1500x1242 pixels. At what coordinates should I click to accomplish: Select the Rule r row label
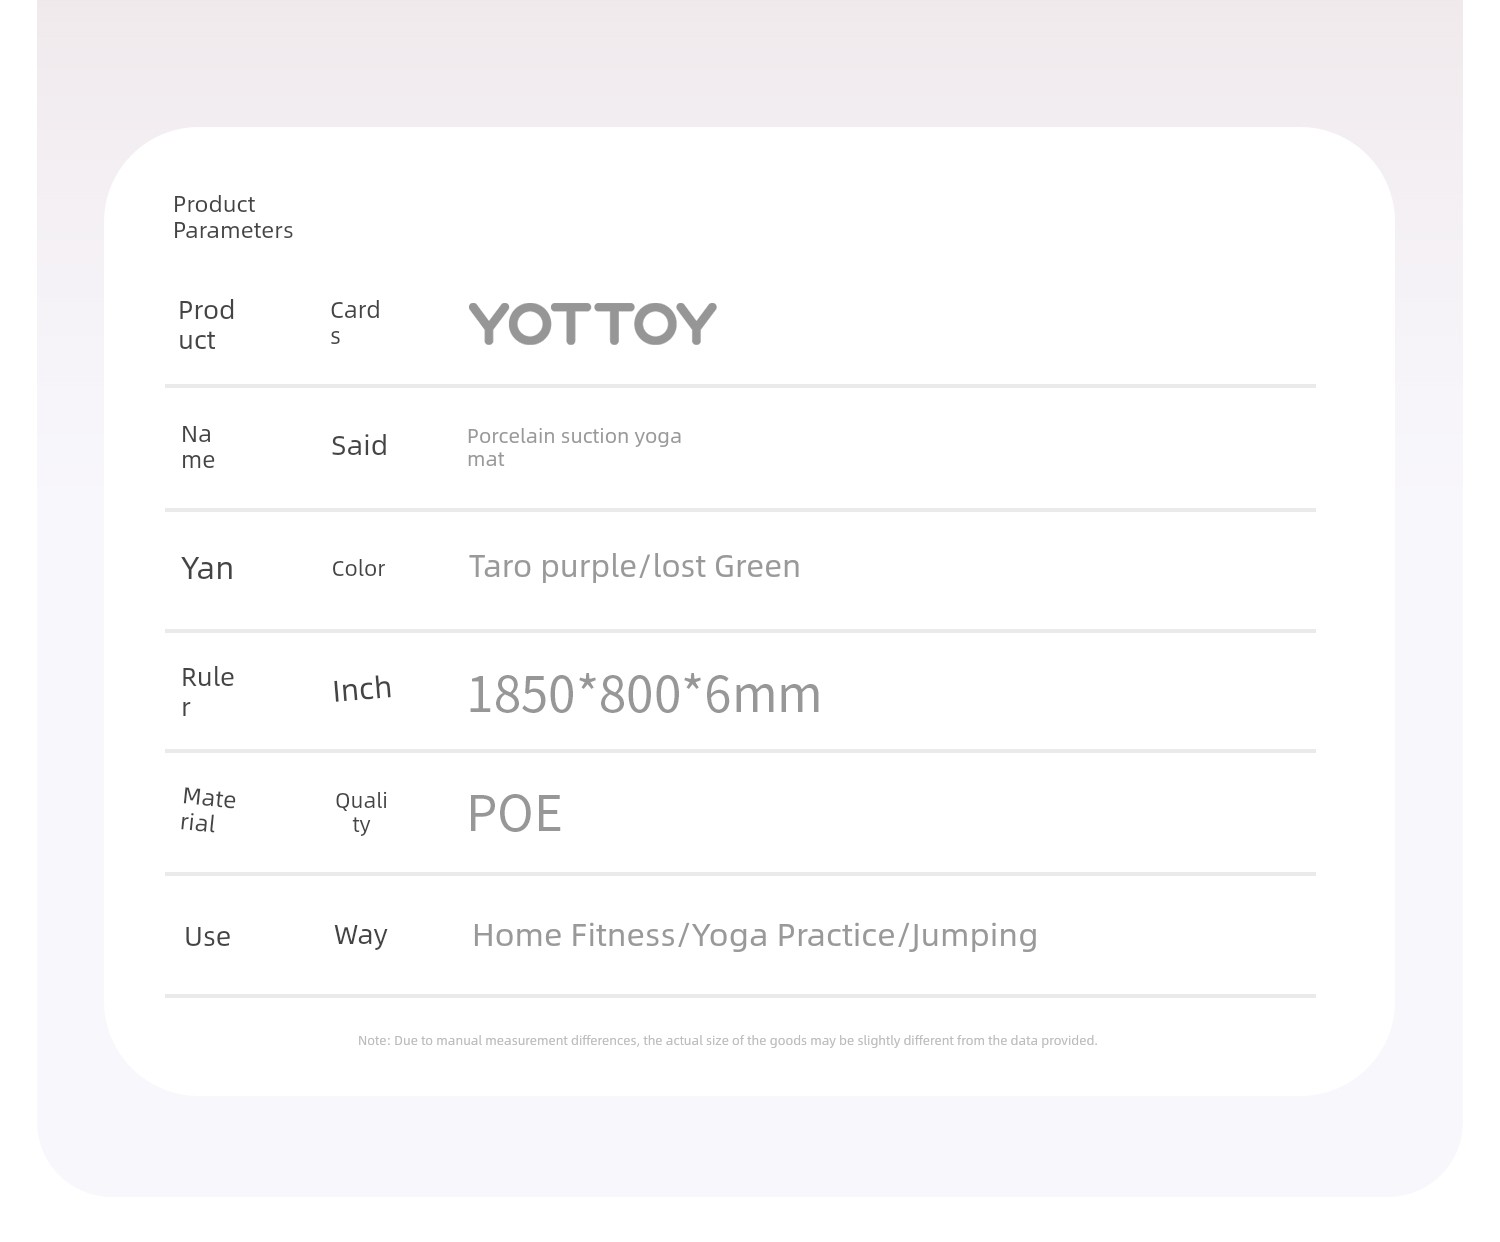pos(208,691)
